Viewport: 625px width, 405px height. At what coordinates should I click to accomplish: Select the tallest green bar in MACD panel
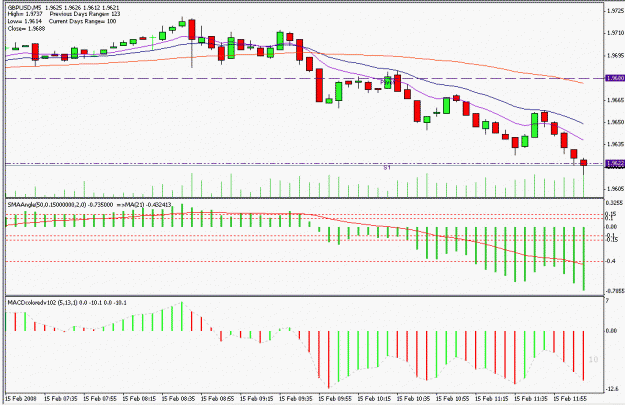[x=338, y=358]
